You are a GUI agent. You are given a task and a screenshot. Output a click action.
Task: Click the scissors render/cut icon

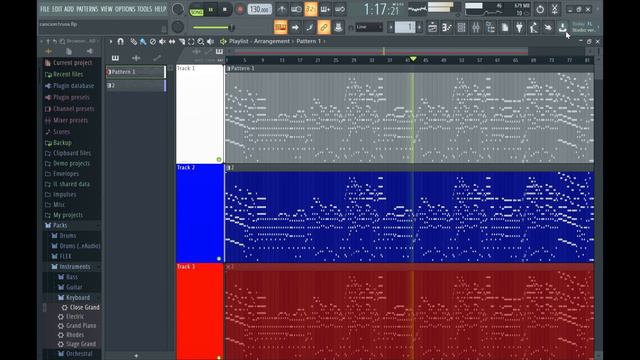[555, 9]
